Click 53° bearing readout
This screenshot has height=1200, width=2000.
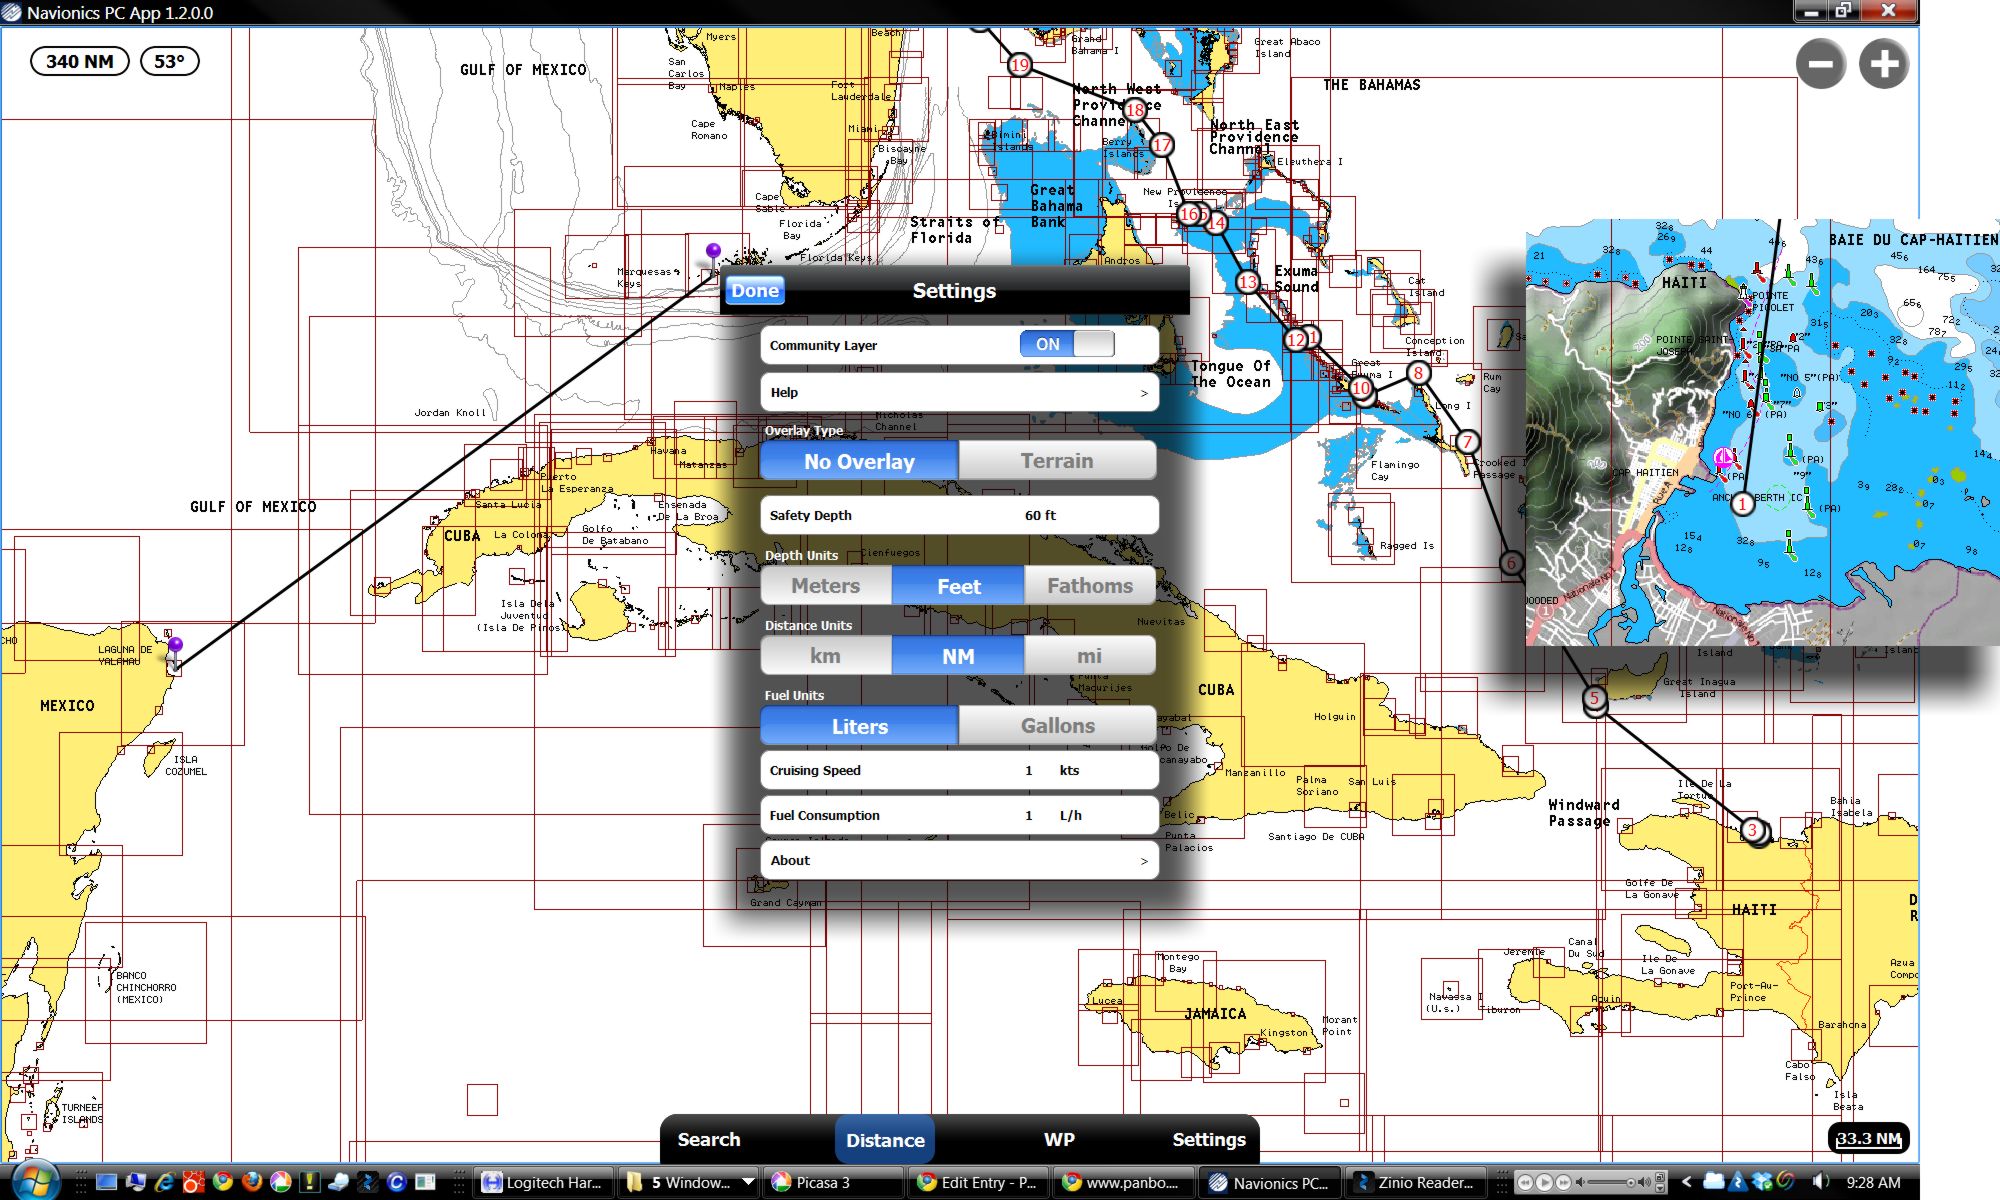pos(170,61)
